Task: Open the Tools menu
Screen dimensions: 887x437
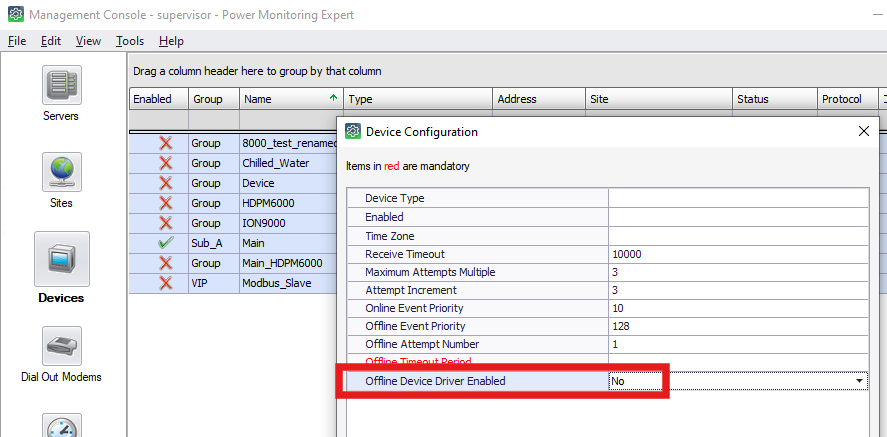Action: click(x=130, y=41)
